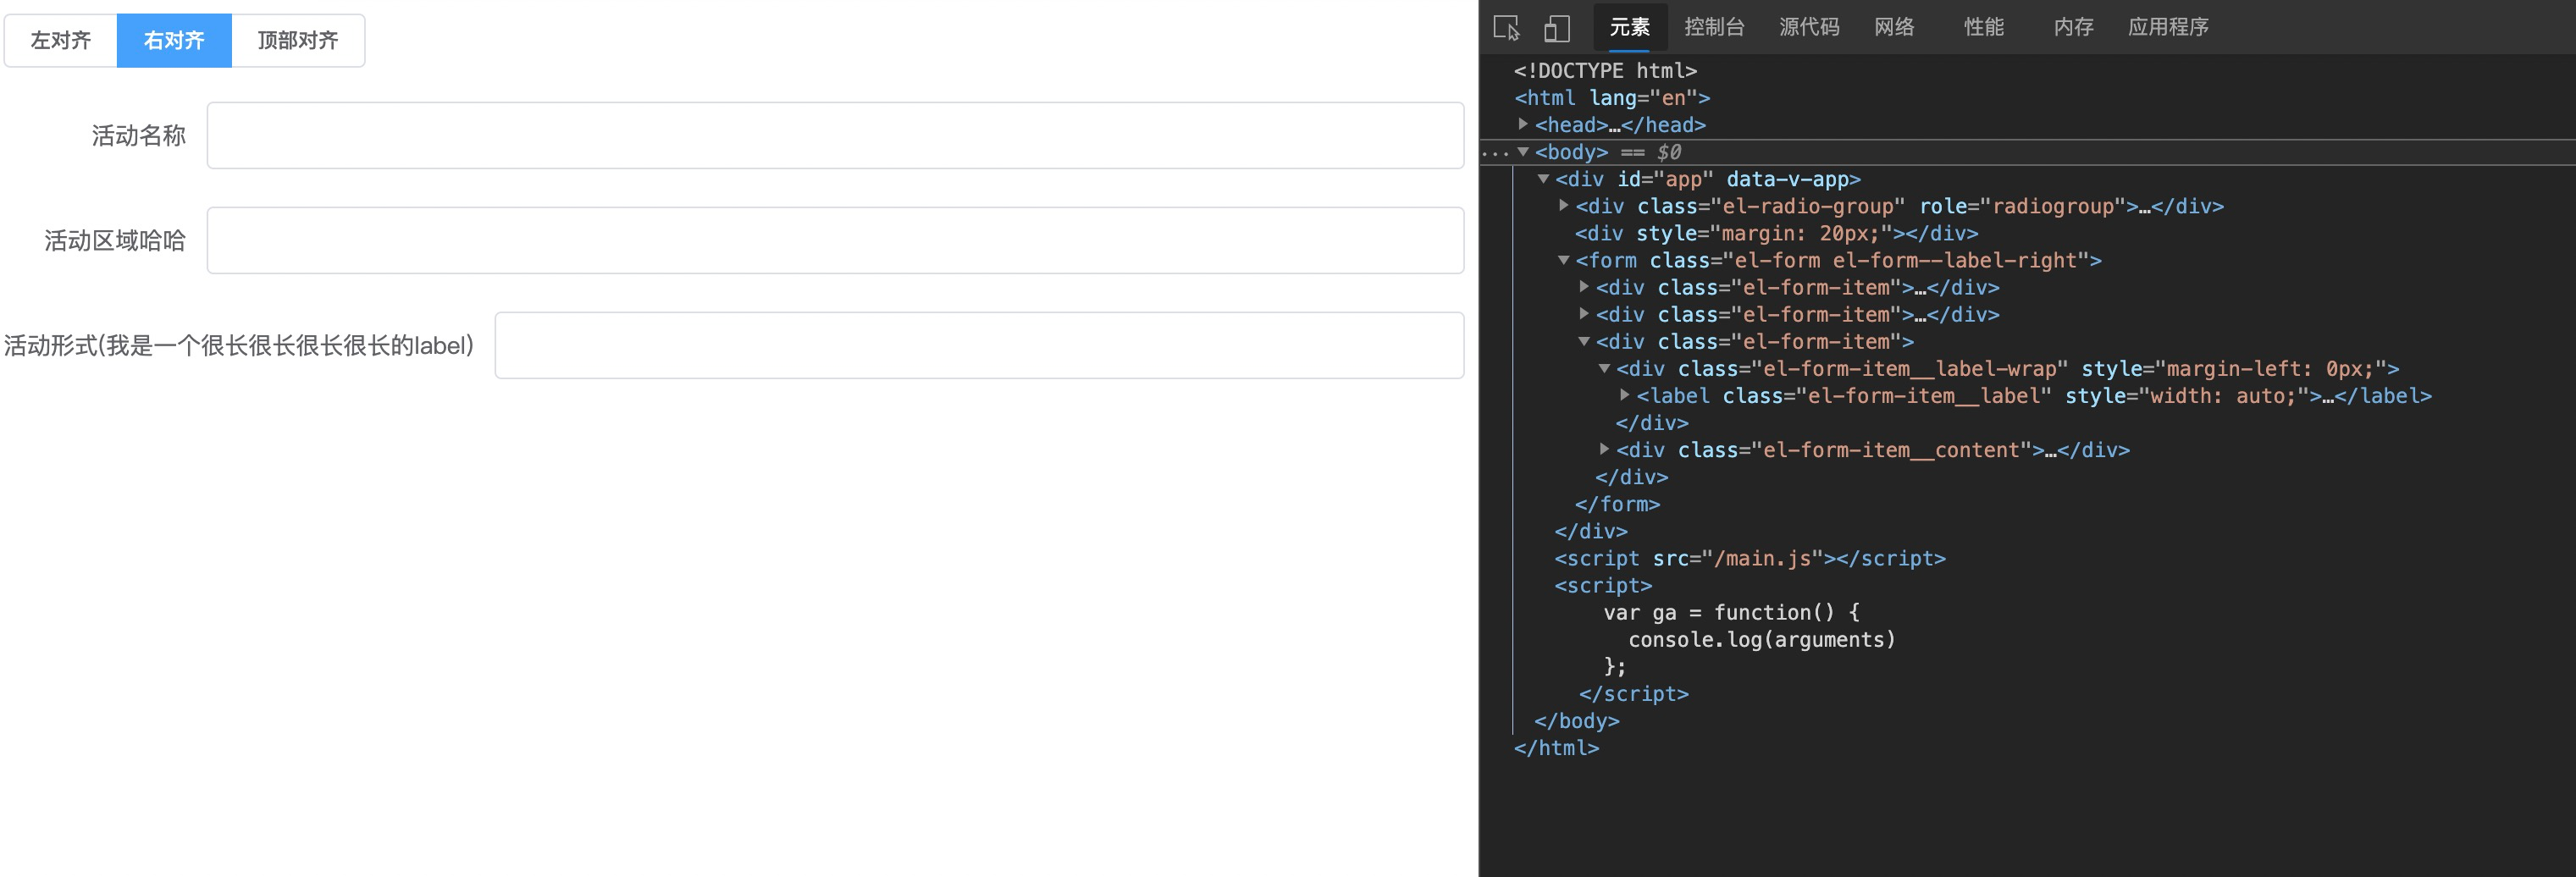Viewport: 2576px width, 877px height.
Task: Expand the head element node
Action: (x=1523, y=124)
